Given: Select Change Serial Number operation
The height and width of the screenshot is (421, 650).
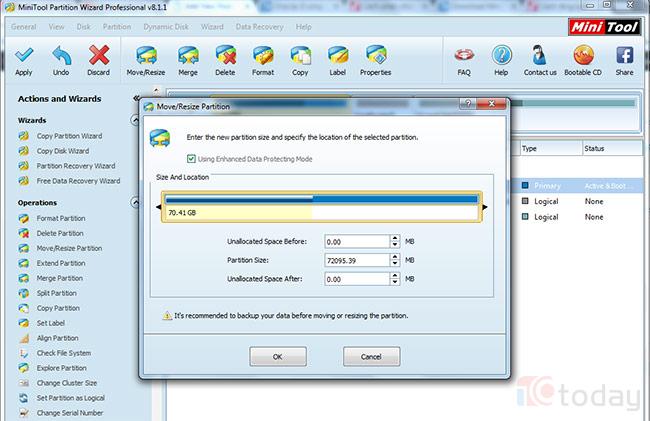Looking at the screenshot, I should click(x=70, y=413).
